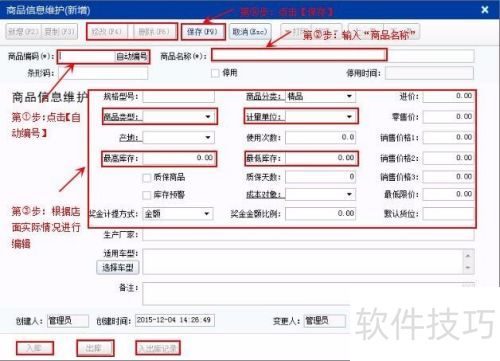Click the 最低库存 min stock field
Image resolution: width=500 pixels, height=361 pixels.
tap(320, 158)
